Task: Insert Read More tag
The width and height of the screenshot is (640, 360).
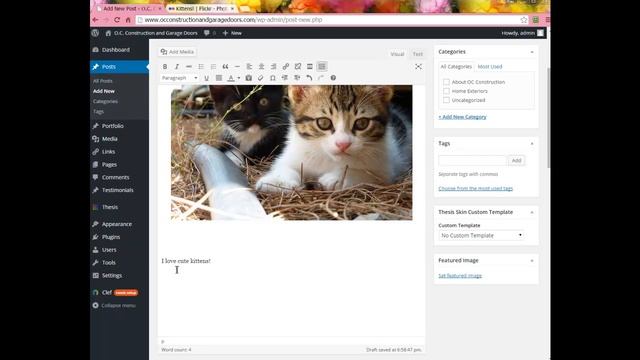Action: (310, 67)
